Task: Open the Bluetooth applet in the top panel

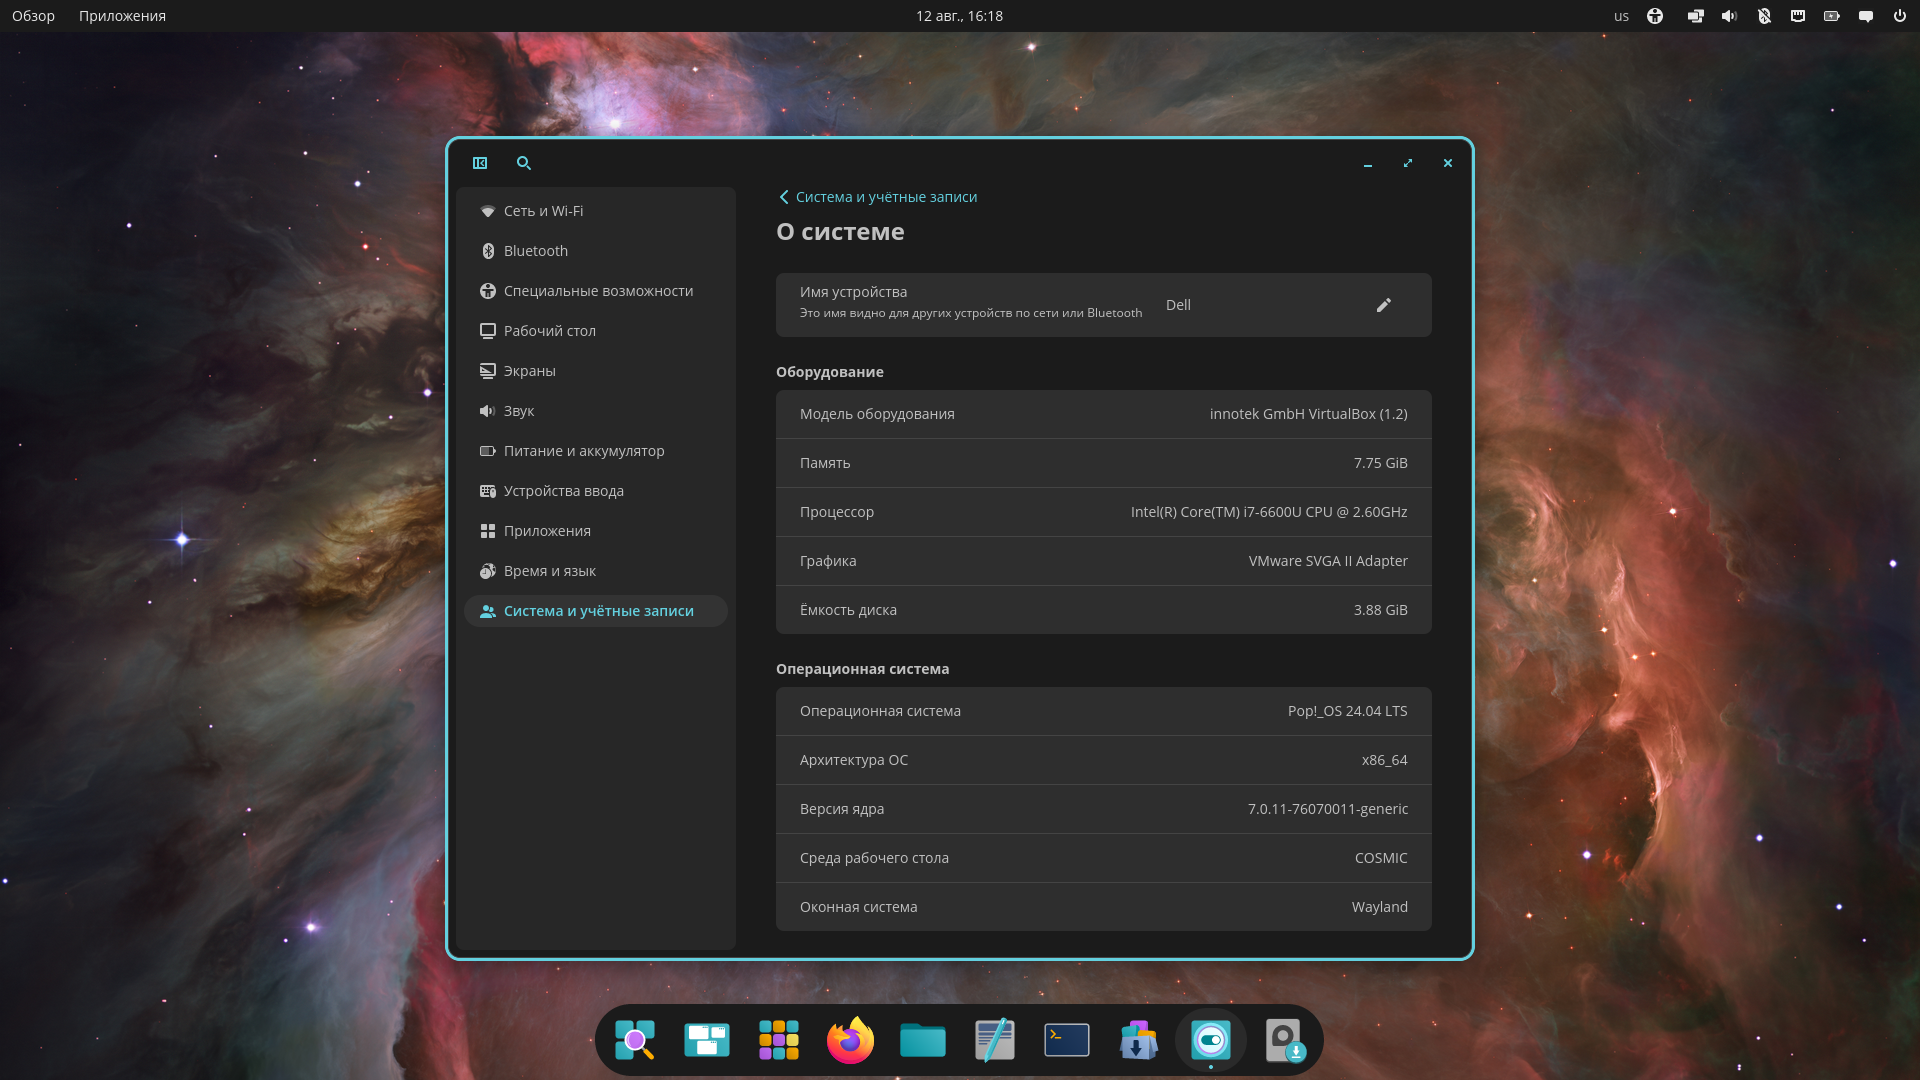Action: (1764, 16)
